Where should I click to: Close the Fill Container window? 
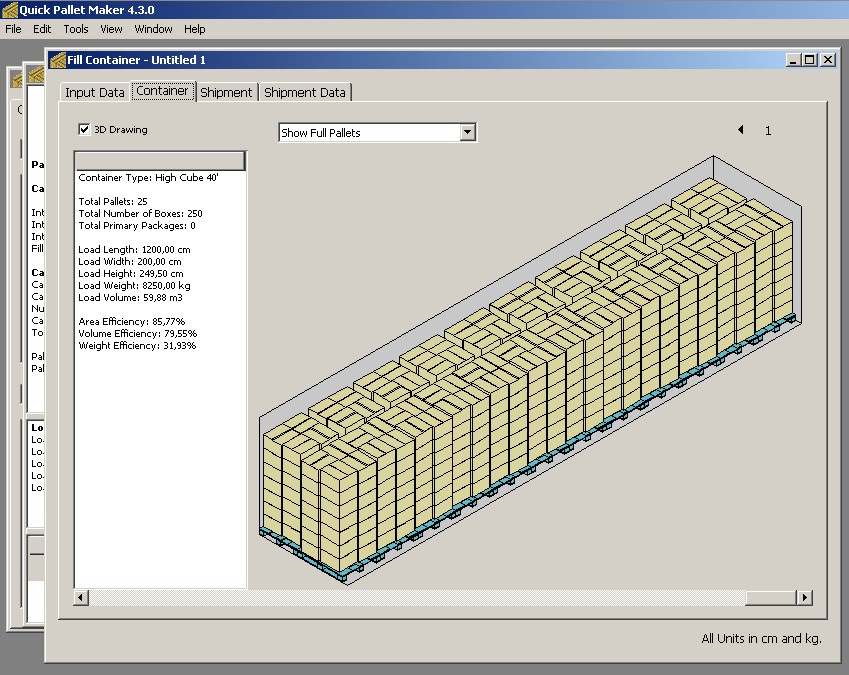[828, 60]
